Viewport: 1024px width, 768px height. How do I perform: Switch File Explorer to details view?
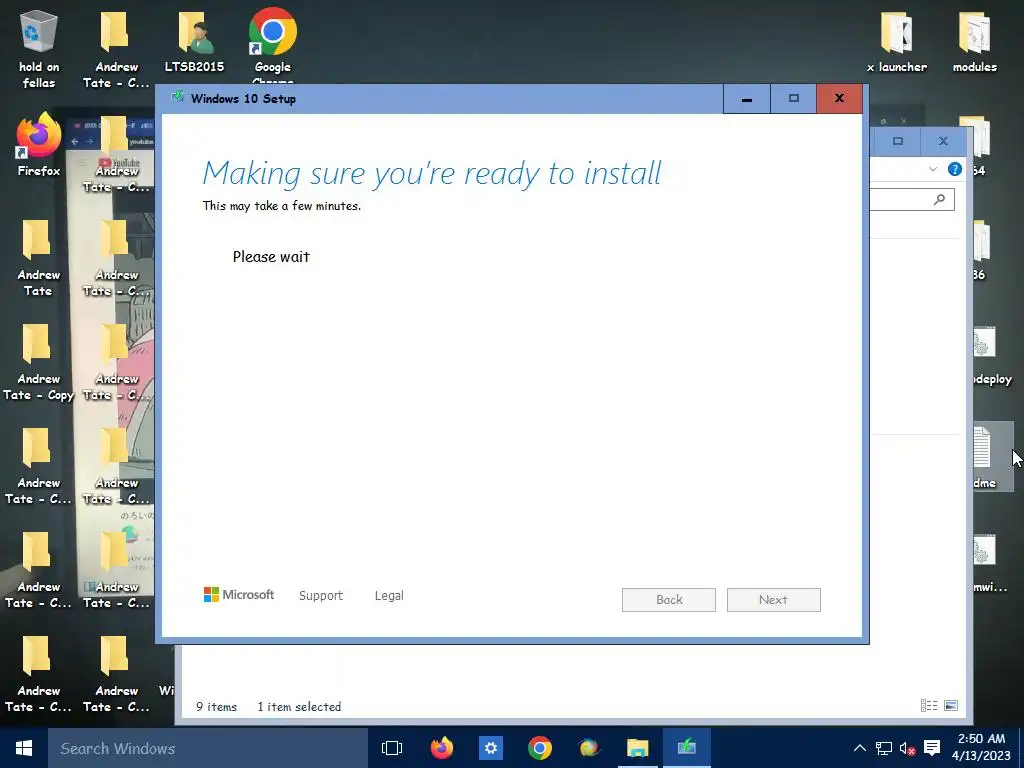(929, 705)
